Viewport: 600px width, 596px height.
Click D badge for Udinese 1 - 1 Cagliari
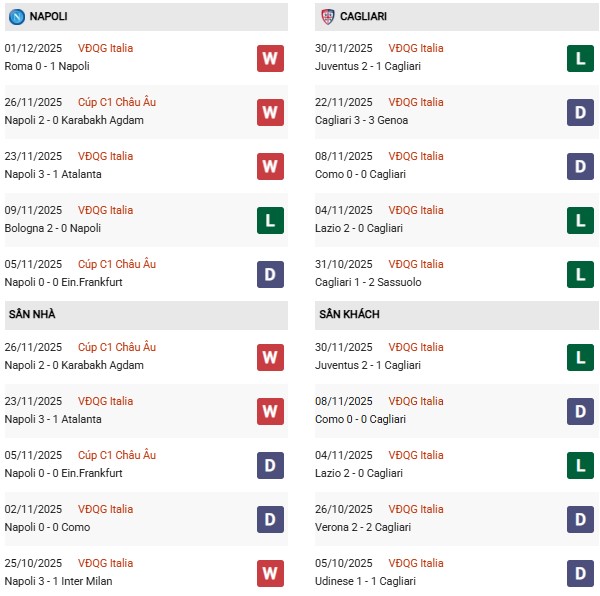(580, 573)
